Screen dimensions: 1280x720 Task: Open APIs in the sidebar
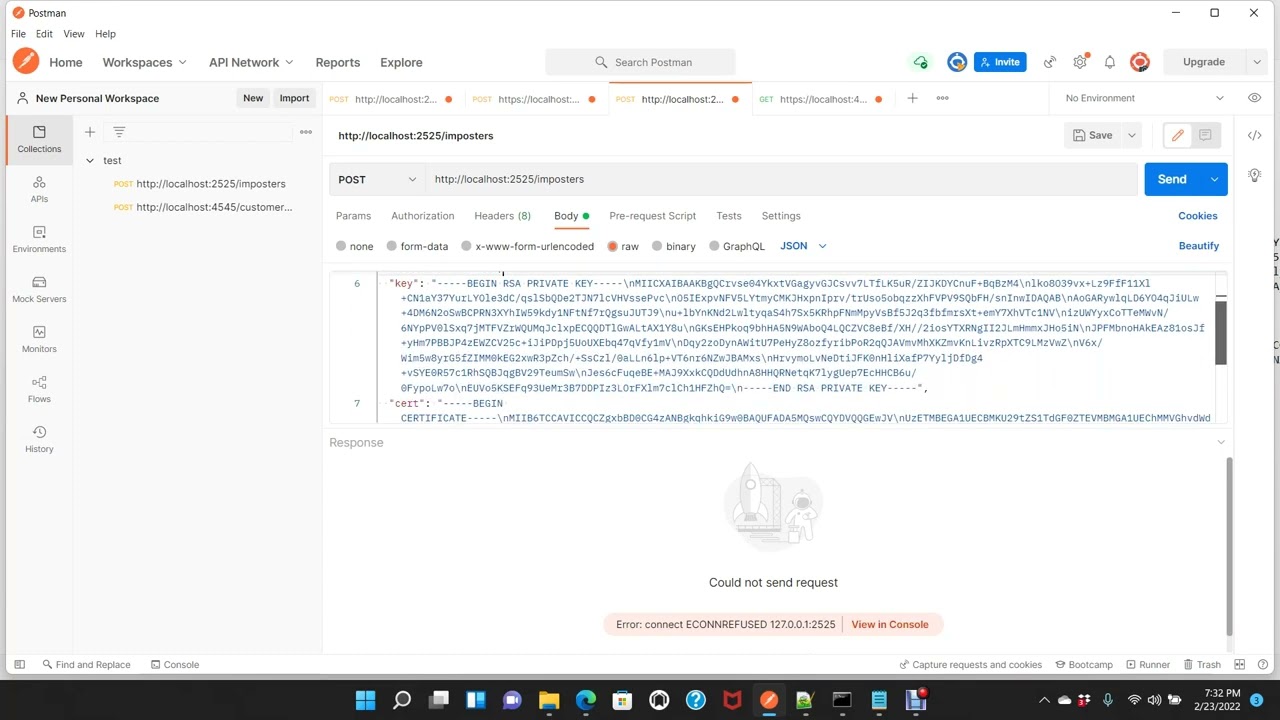(x=39, y=189)
